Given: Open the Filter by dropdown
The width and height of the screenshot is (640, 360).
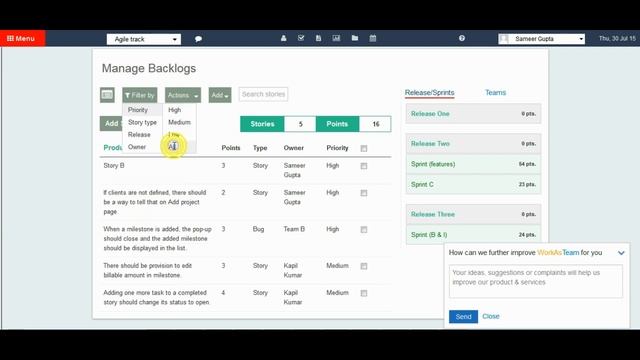Looking at the screenshot, I should tap(140, 95).
